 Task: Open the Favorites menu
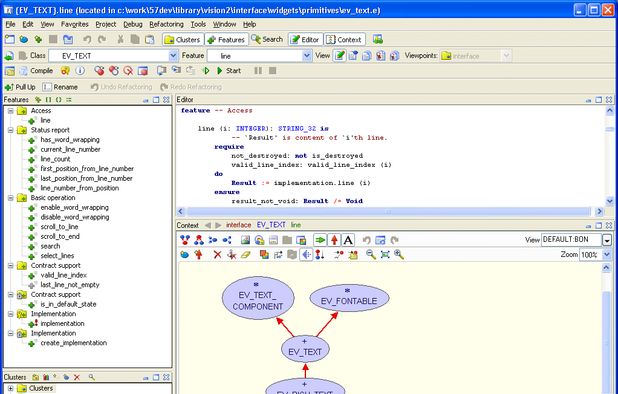(x=74, y=24)
